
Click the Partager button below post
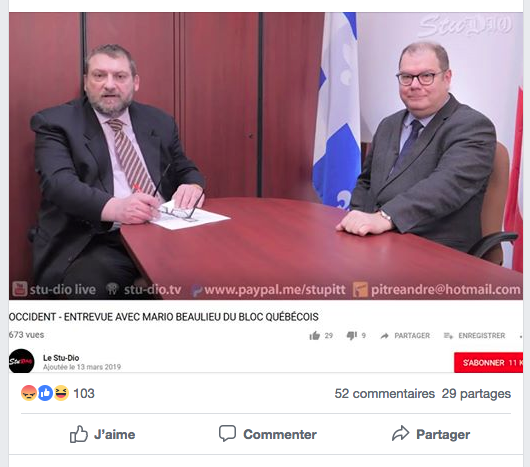tap(431, 434)
